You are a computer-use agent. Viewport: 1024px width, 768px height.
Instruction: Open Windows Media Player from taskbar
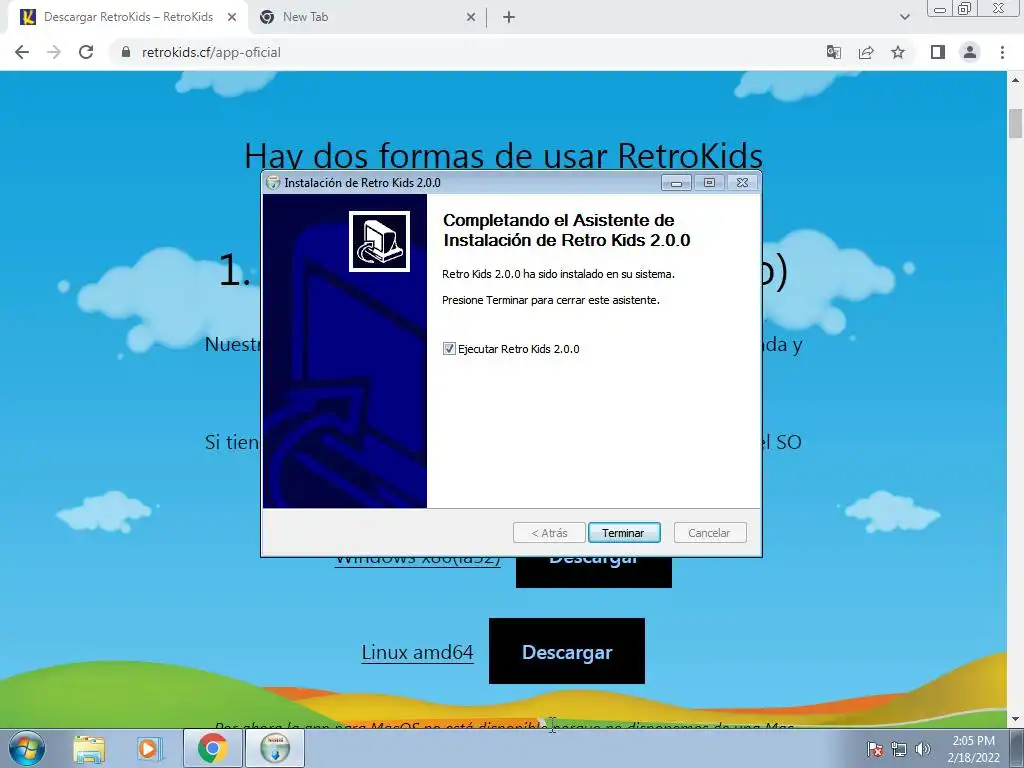pos(148,749)
